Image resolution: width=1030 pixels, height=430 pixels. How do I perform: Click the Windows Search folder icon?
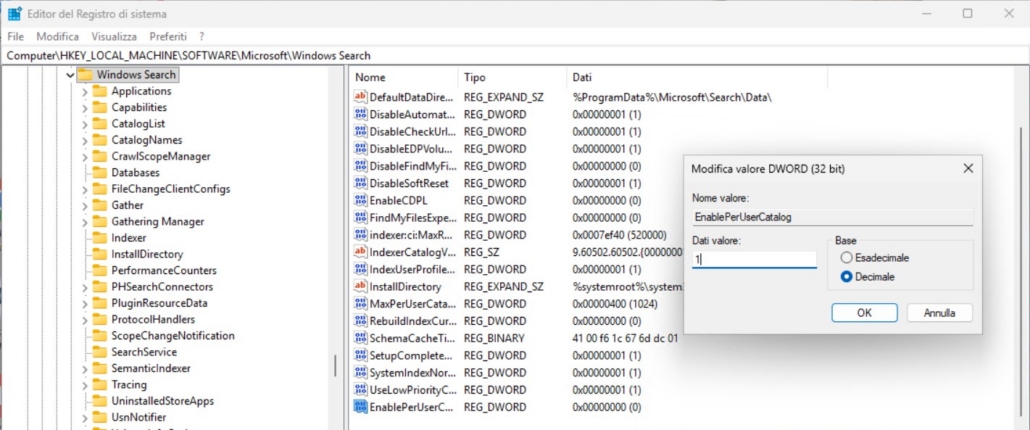pyautogui.click(x=85, y=75)
